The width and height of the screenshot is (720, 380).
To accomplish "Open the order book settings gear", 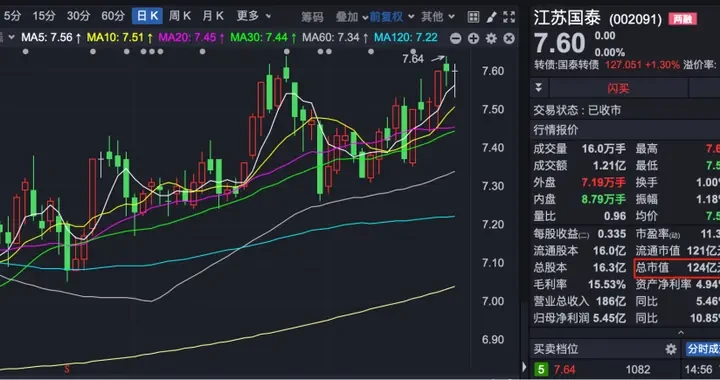I will (x=671, y=349).
